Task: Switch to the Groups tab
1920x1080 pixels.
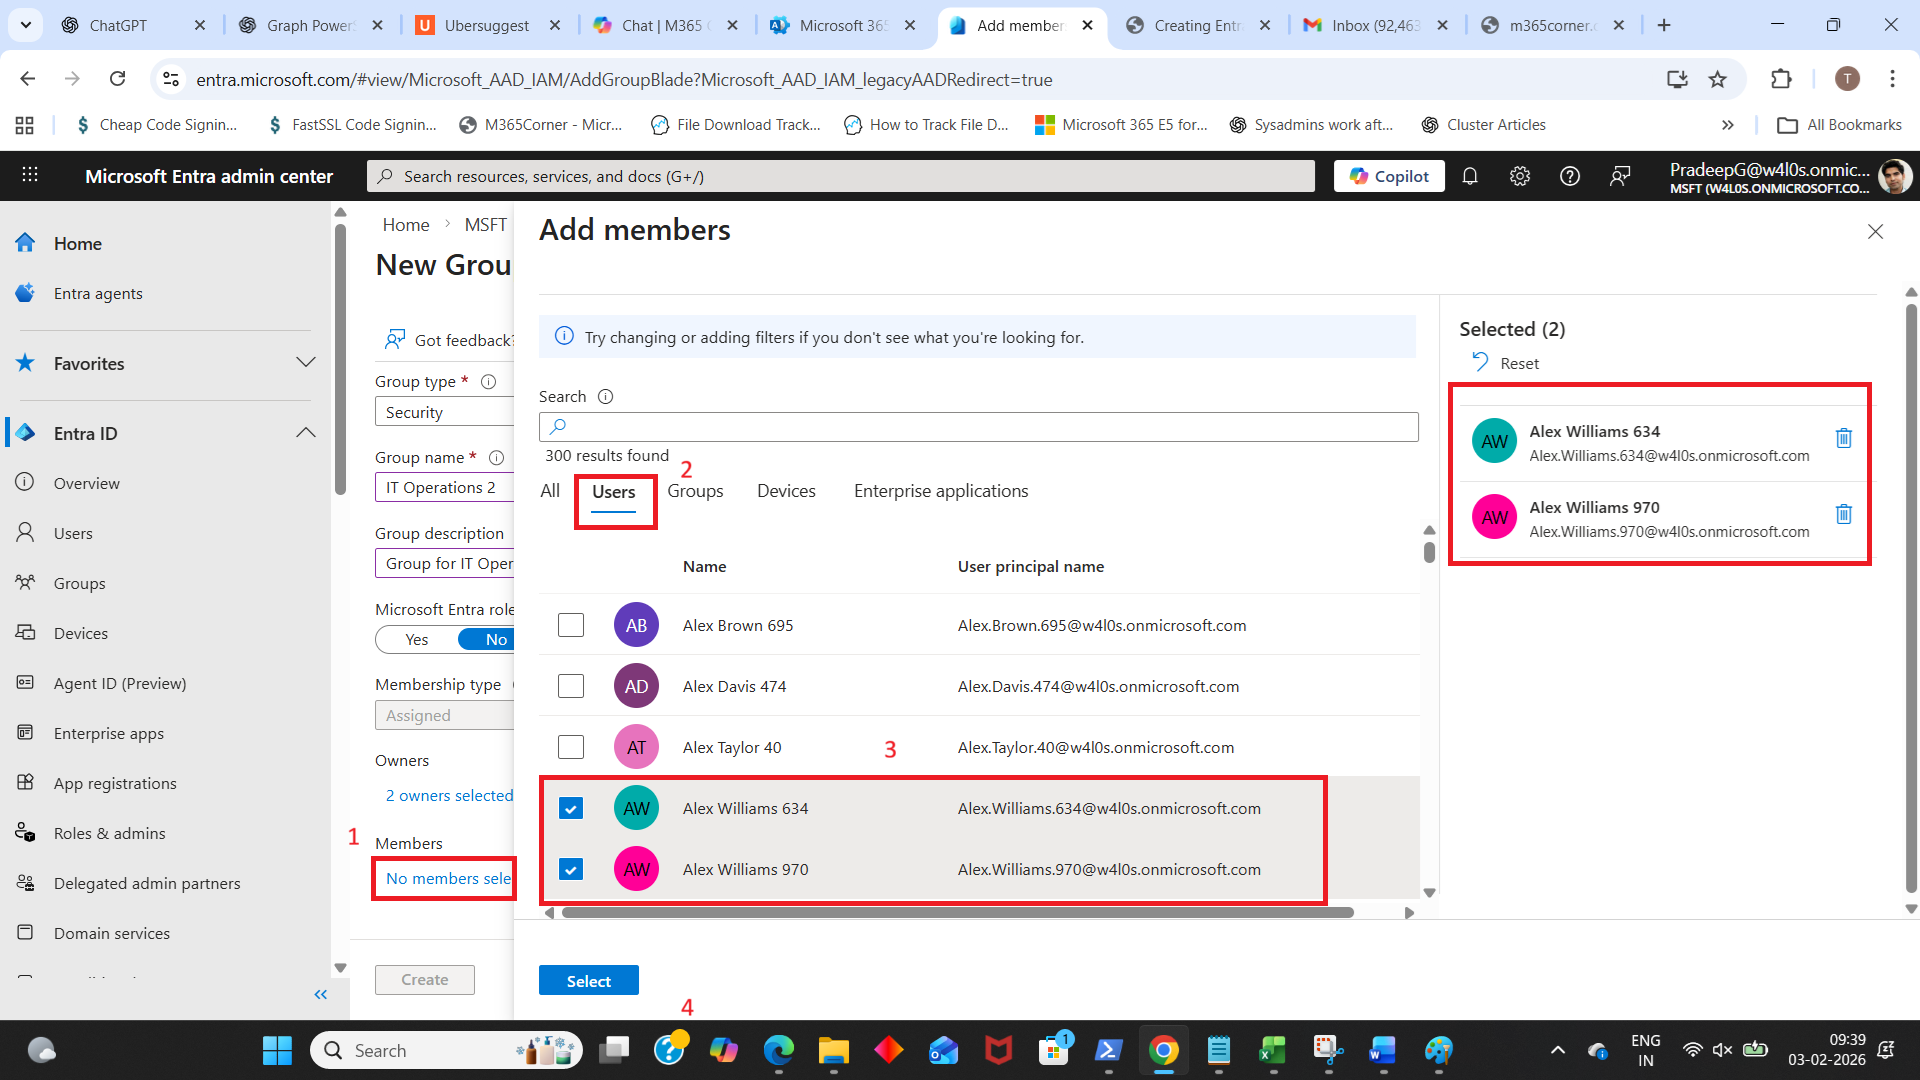Action: tap(695, 491)
